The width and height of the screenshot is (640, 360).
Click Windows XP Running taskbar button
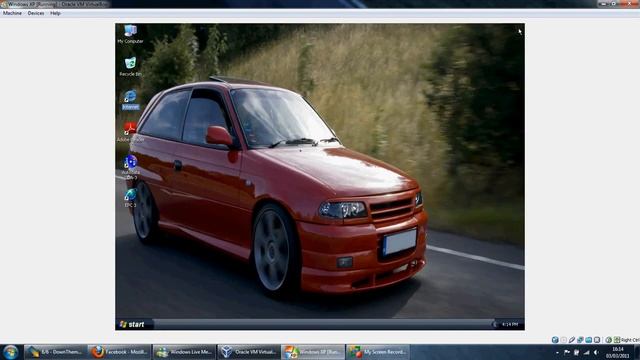click(x=313, y=352)
